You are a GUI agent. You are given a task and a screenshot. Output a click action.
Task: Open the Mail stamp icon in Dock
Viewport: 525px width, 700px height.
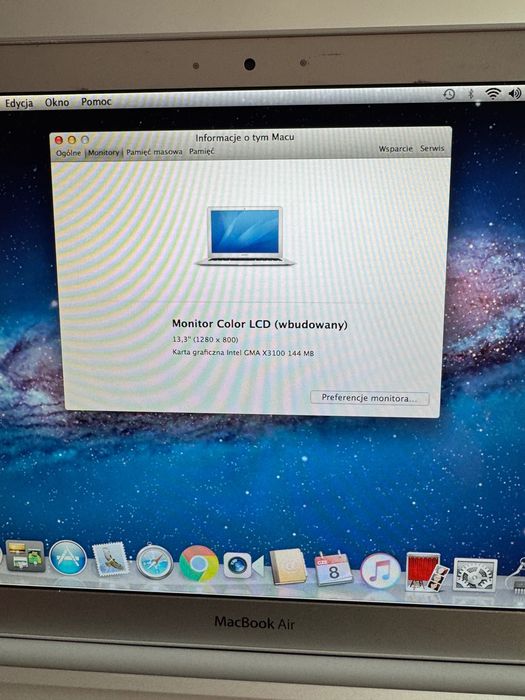pos(110,559)
